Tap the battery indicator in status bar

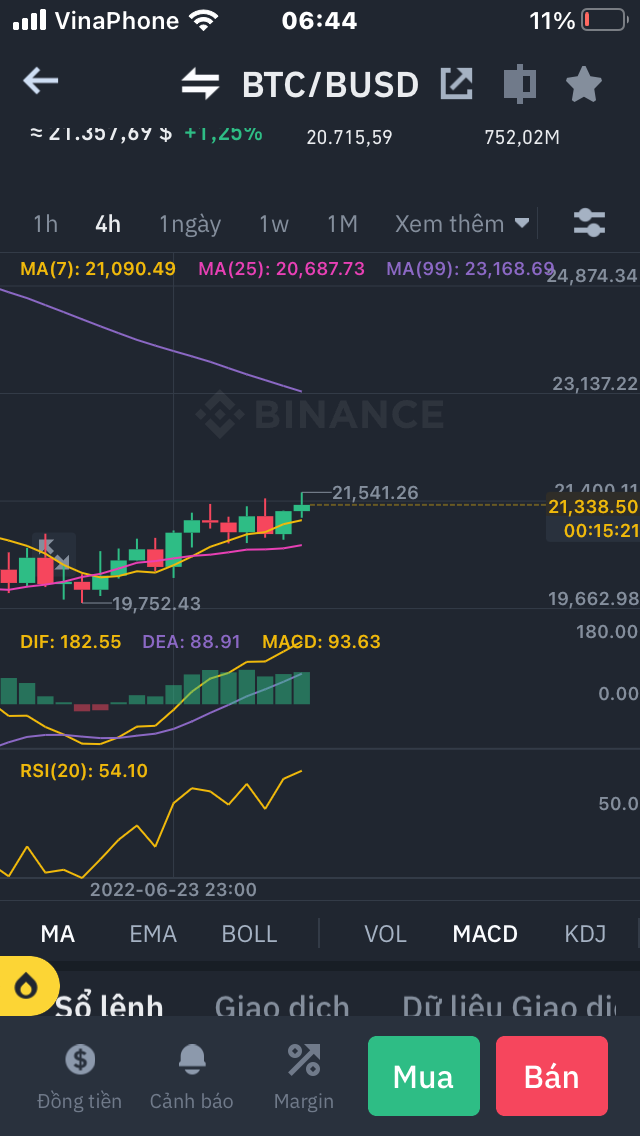pos(604,20)
